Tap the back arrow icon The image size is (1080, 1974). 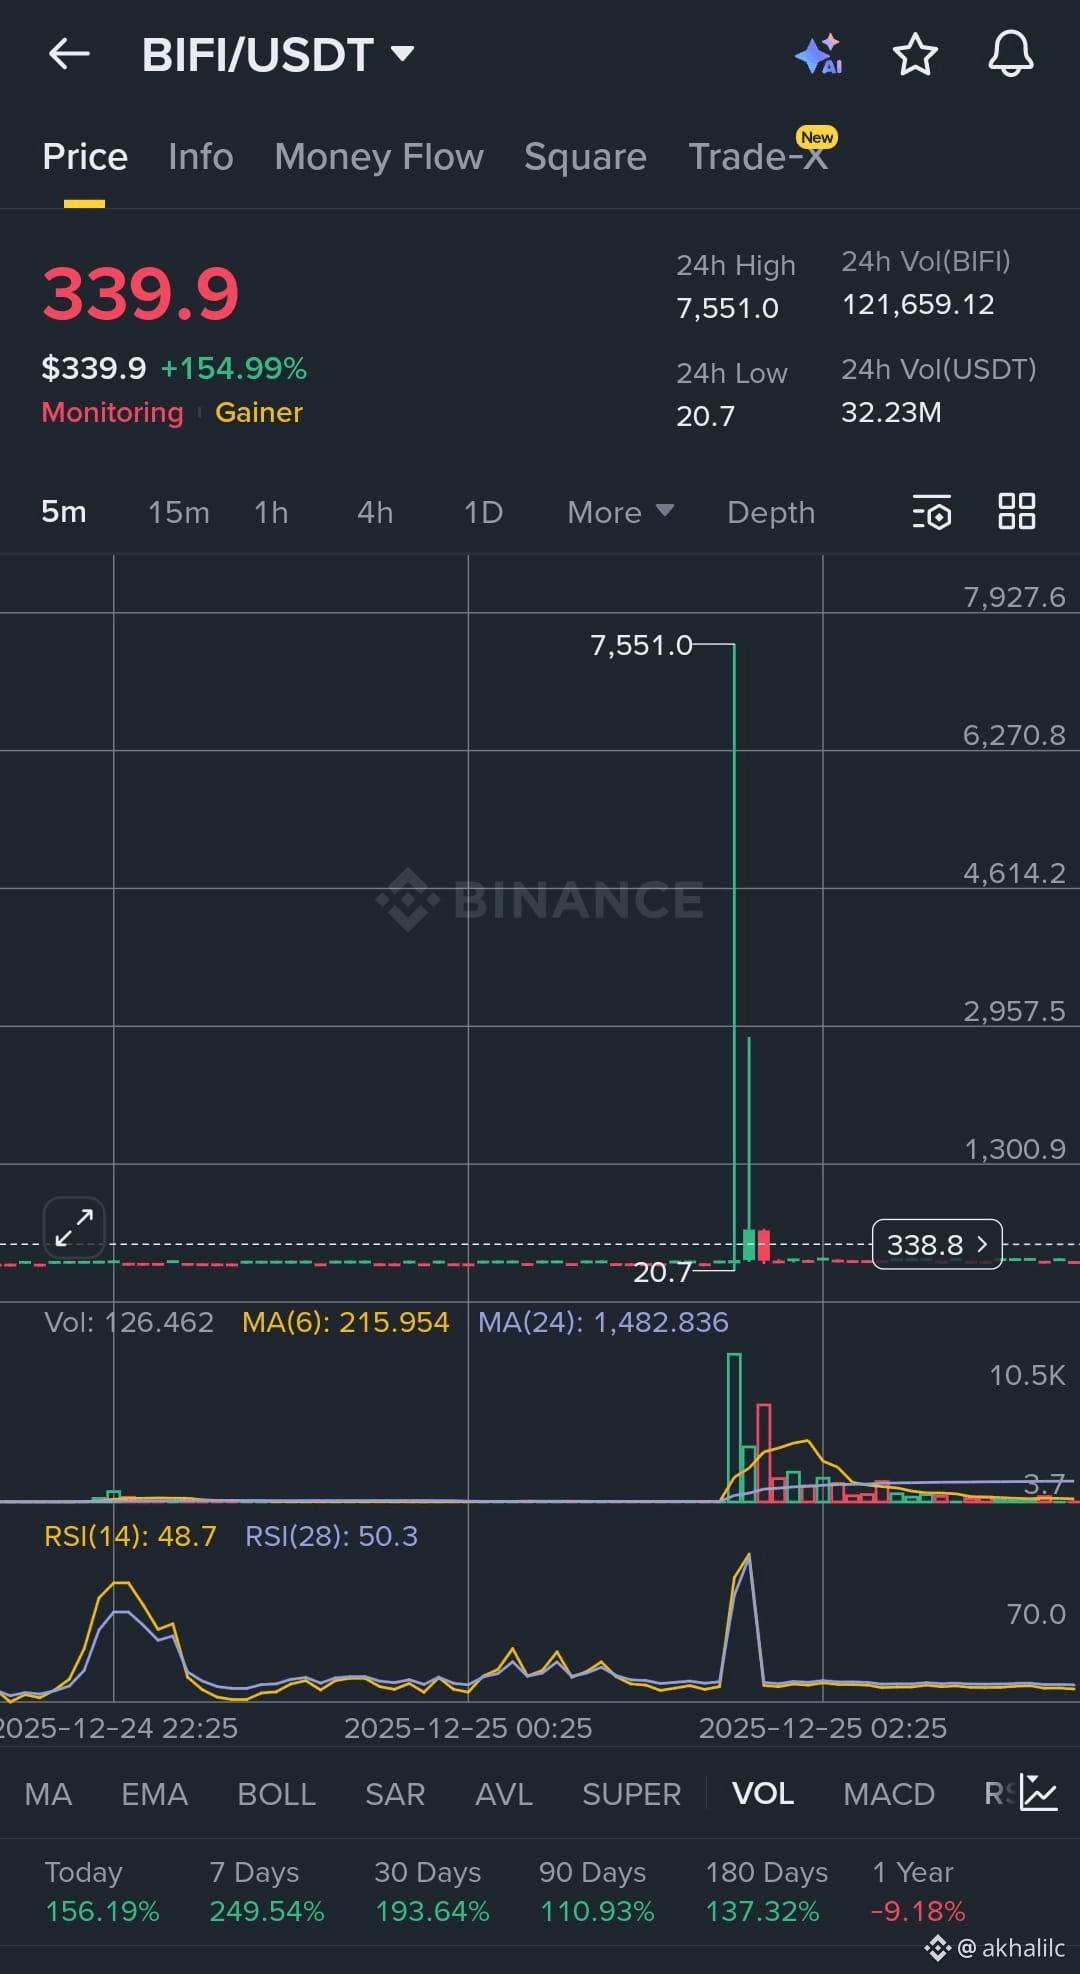69,54
